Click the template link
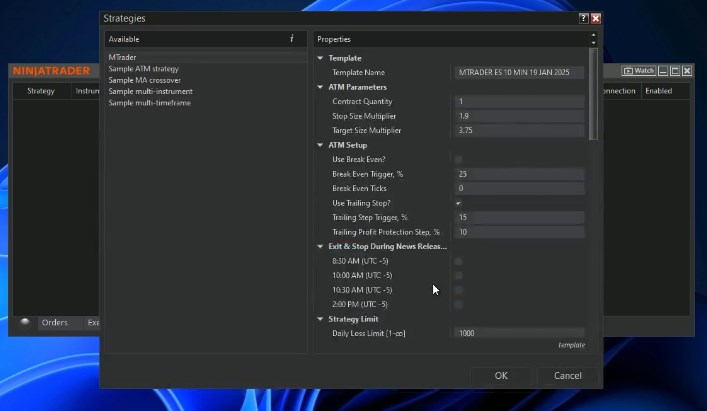 (570, 345)
